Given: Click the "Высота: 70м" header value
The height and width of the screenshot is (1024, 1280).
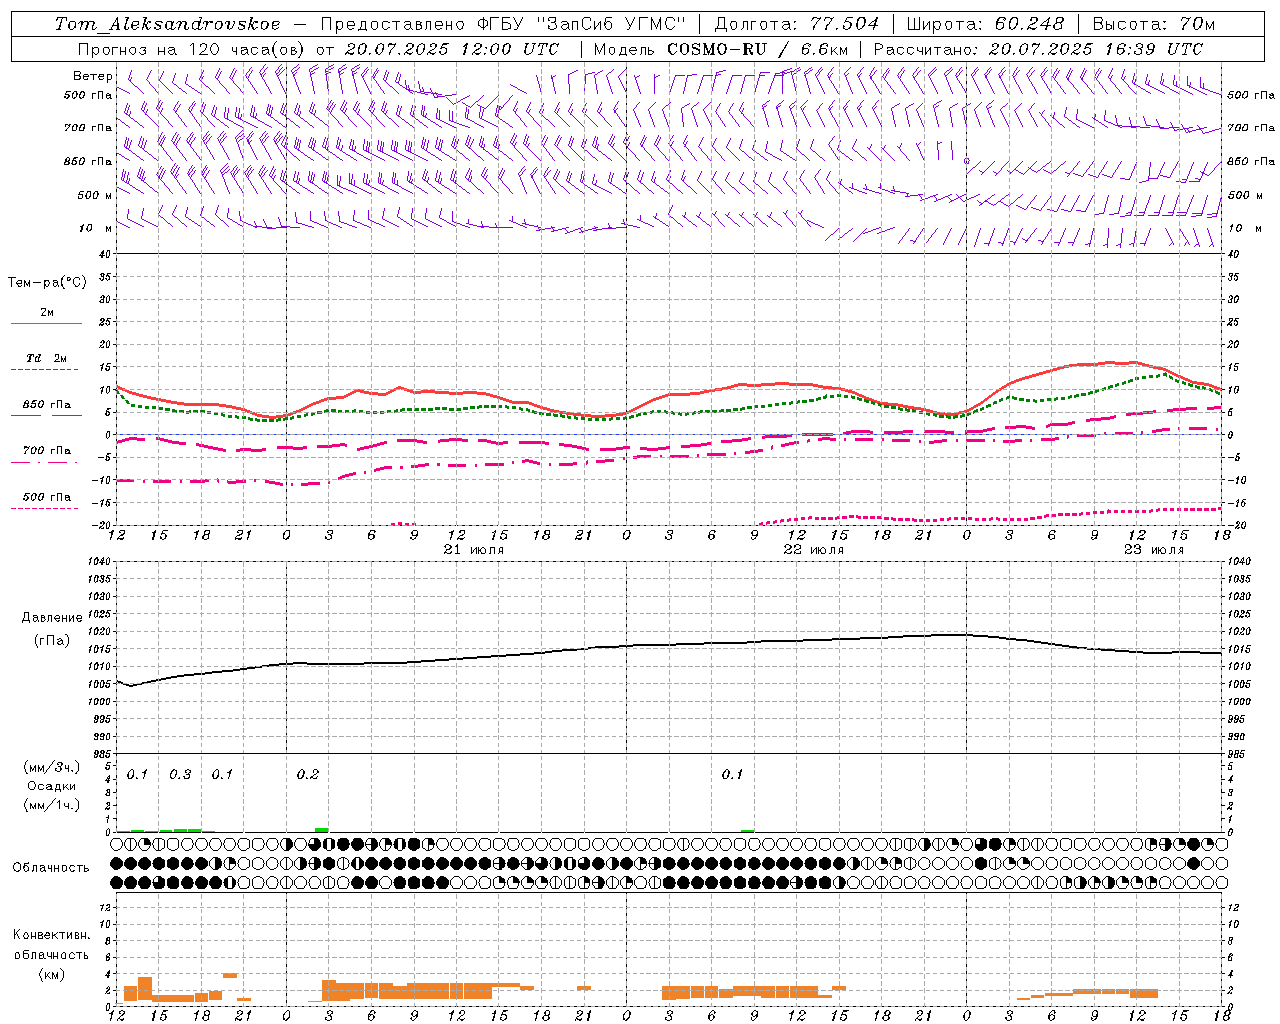Looking at the screenshot, I should click(x=1154, y=24).
